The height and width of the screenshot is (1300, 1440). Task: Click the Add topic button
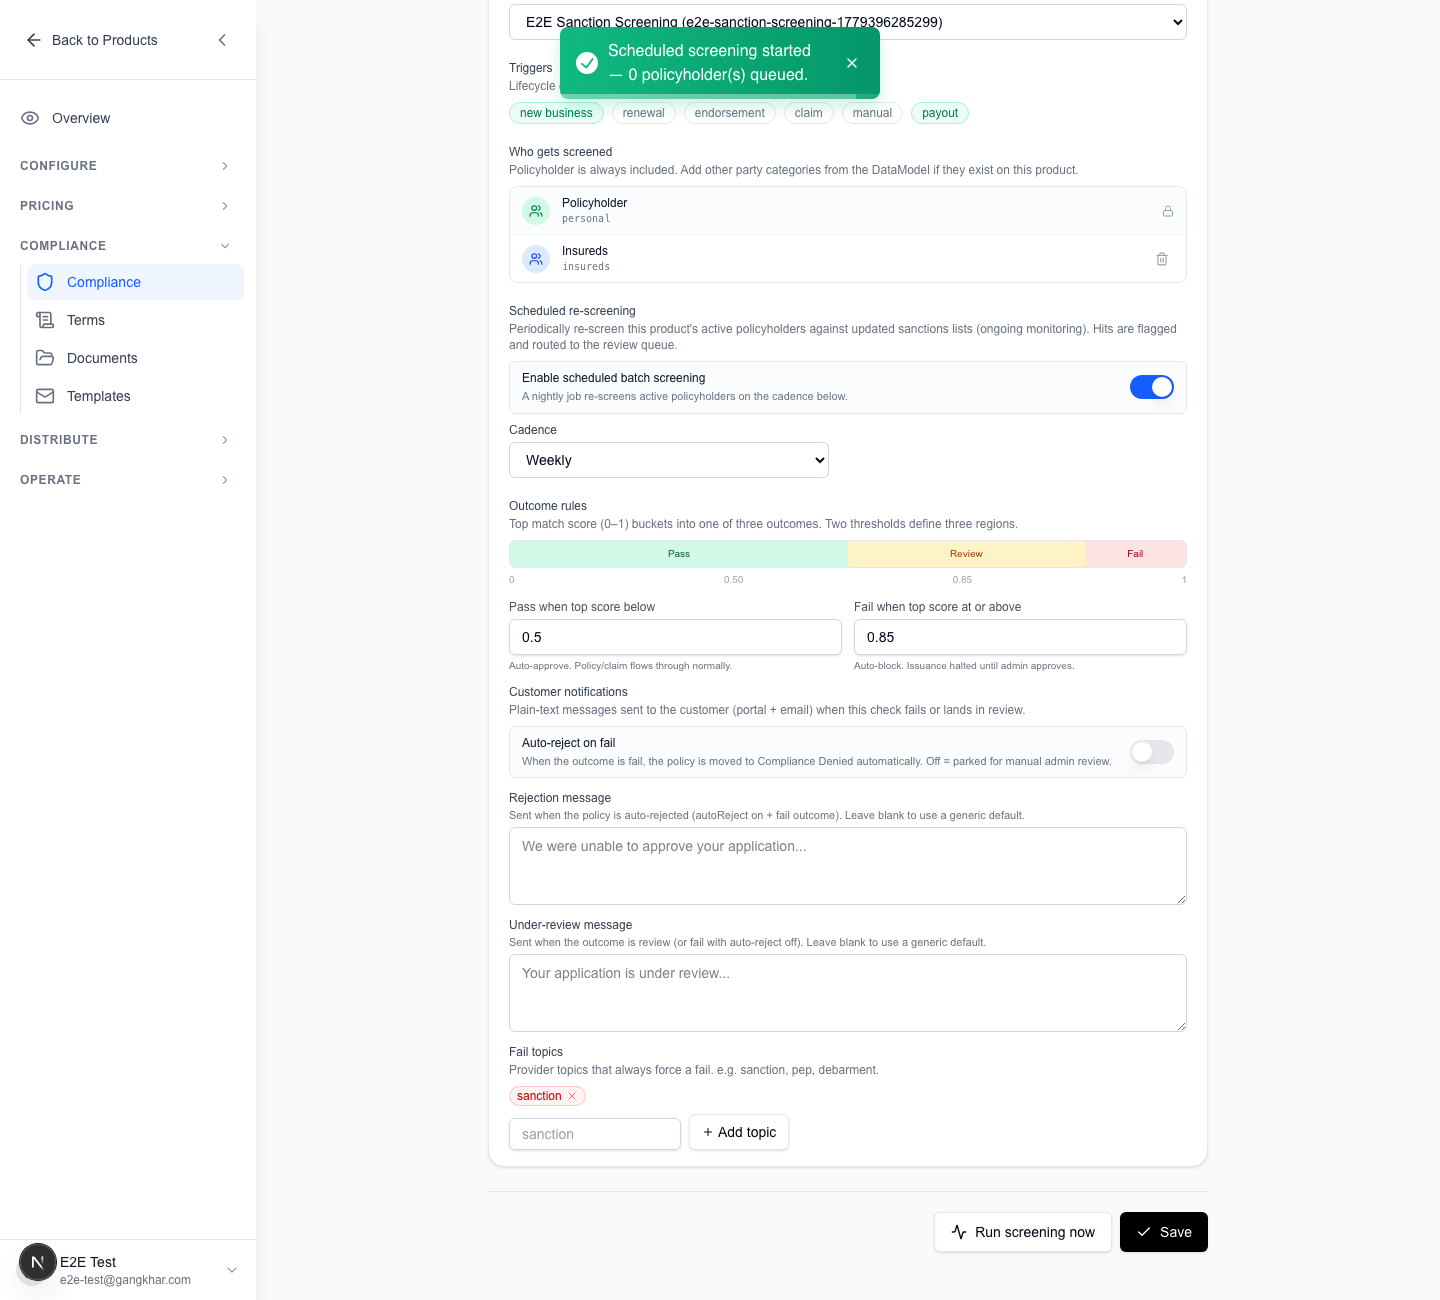click(739, 1132)
